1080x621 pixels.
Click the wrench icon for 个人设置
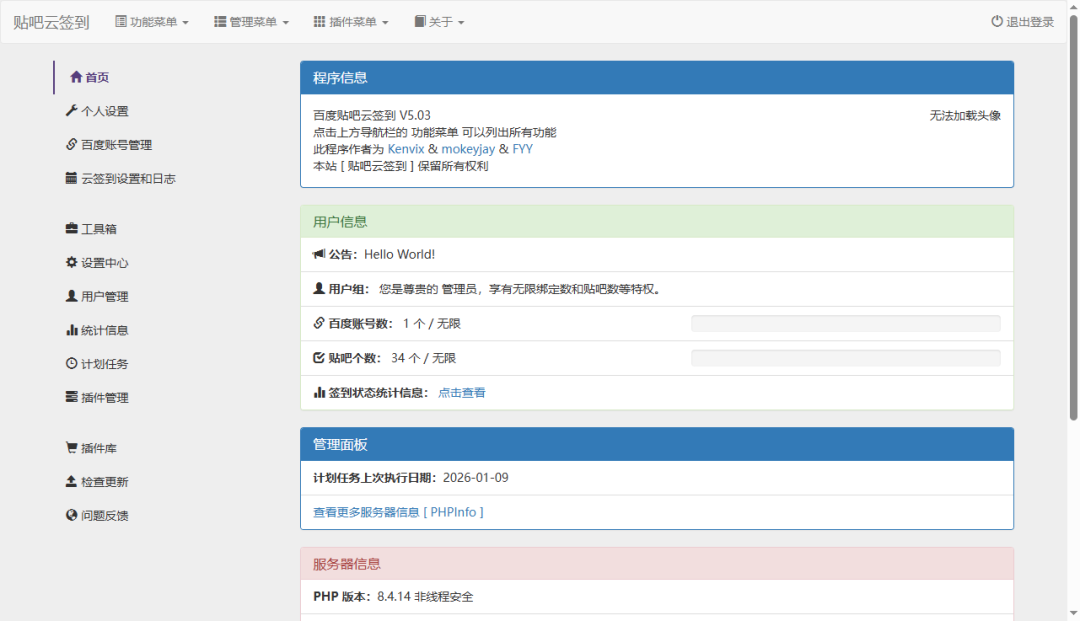(x=71, y=111)
